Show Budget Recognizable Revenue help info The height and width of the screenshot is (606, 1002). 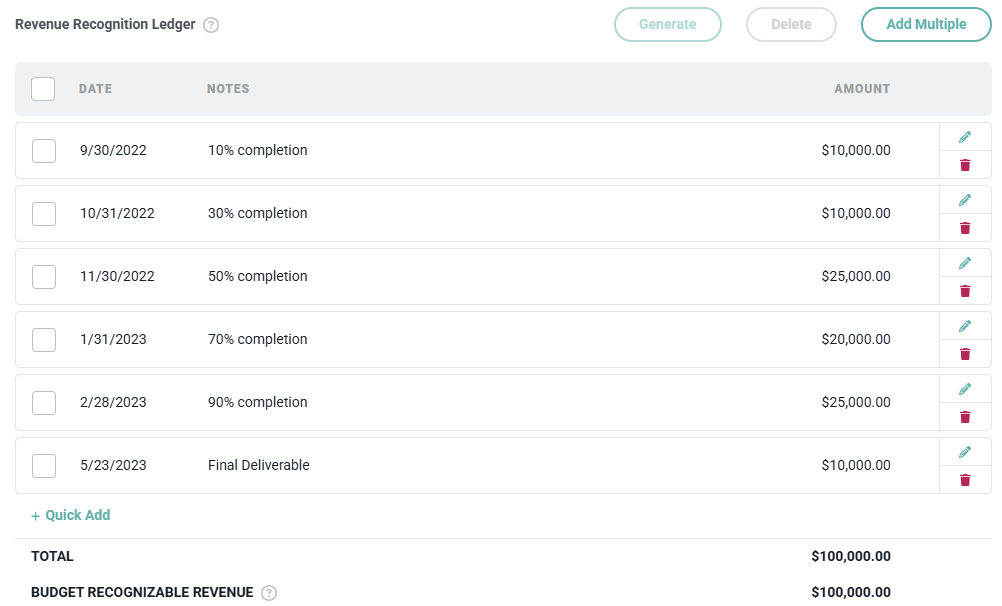coord(269,593)
